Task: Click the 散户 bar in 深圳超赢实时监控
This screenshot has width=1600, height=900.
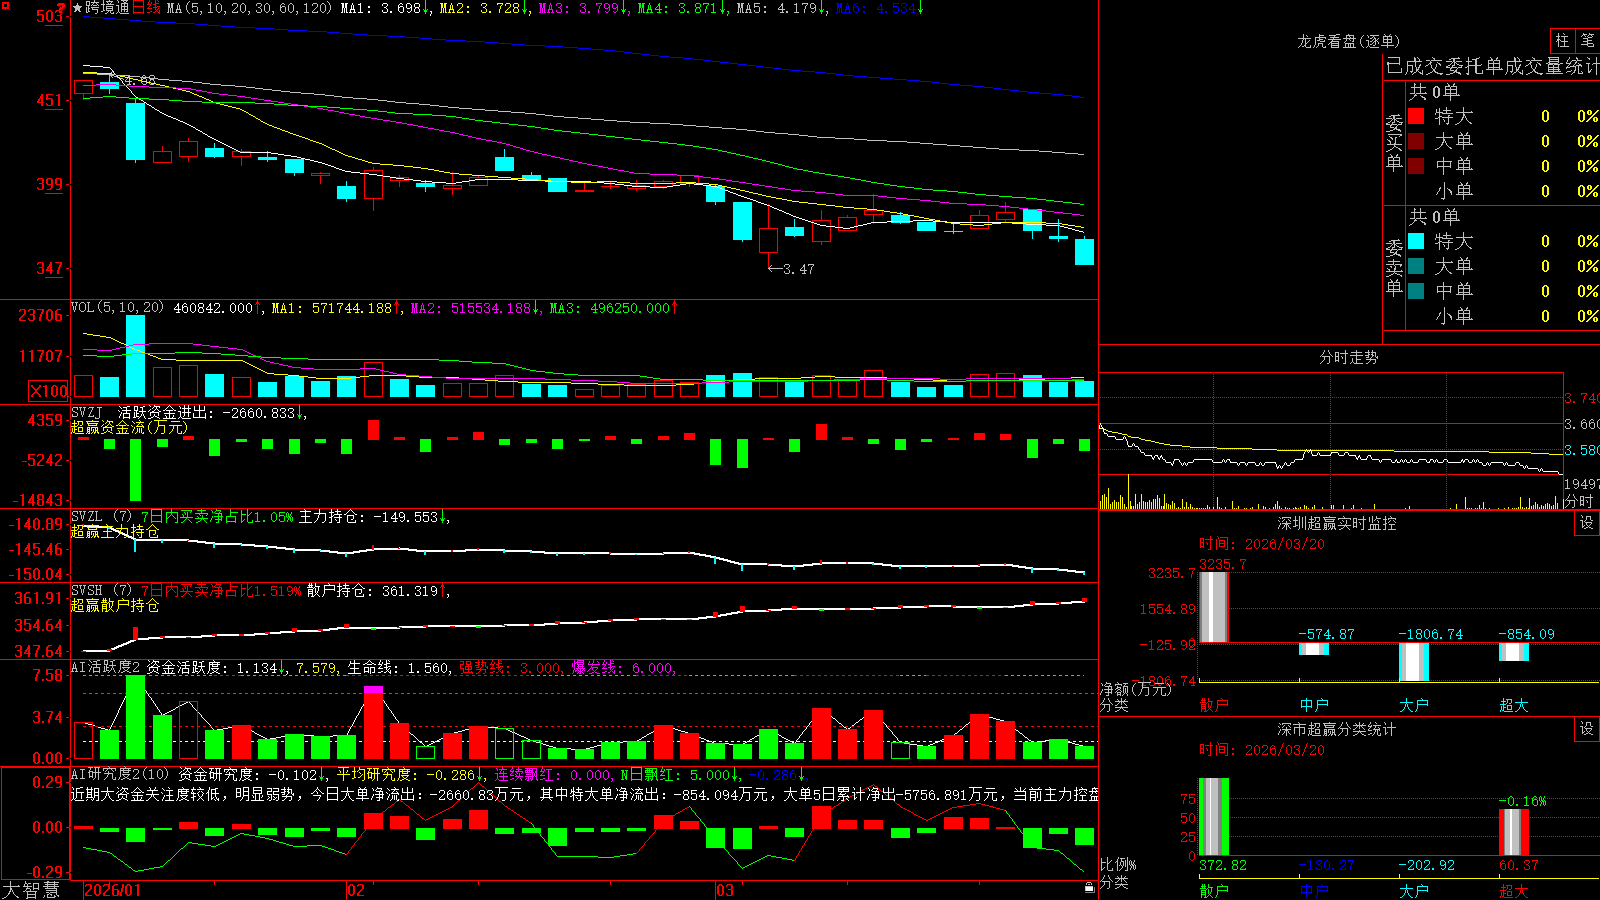Action: click(1213, 607)
